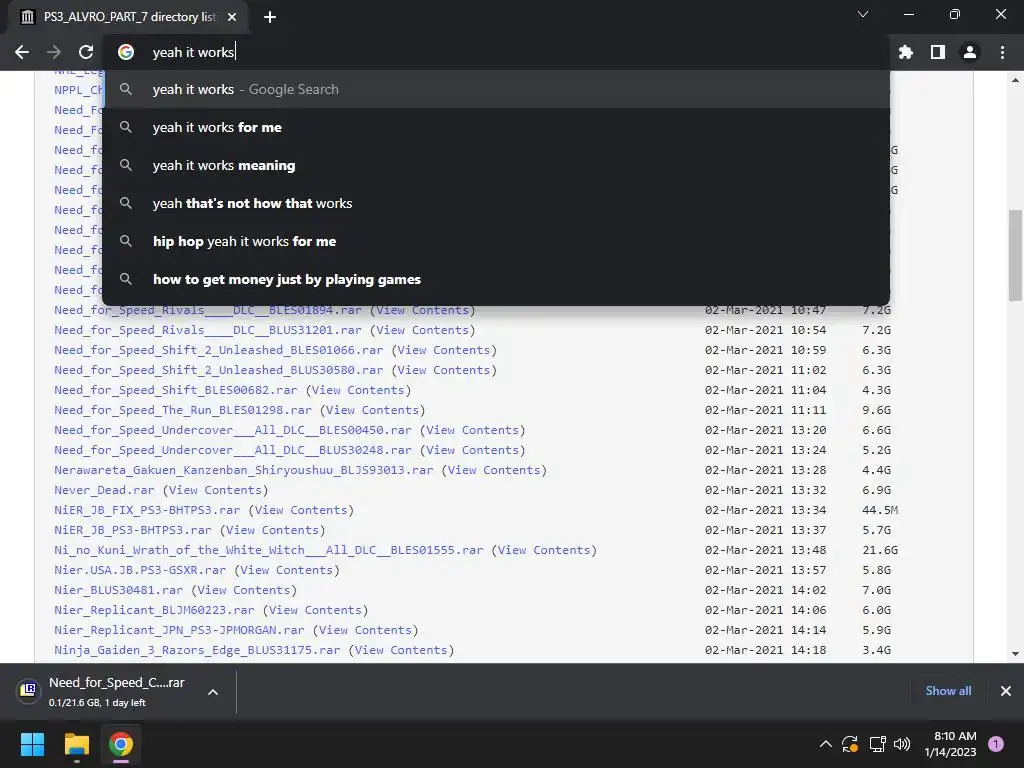Open the Chrome profile avatar icon
The width and height of the screenshot is (1024, 768).
pyautogui.click(x=970, y=52)
